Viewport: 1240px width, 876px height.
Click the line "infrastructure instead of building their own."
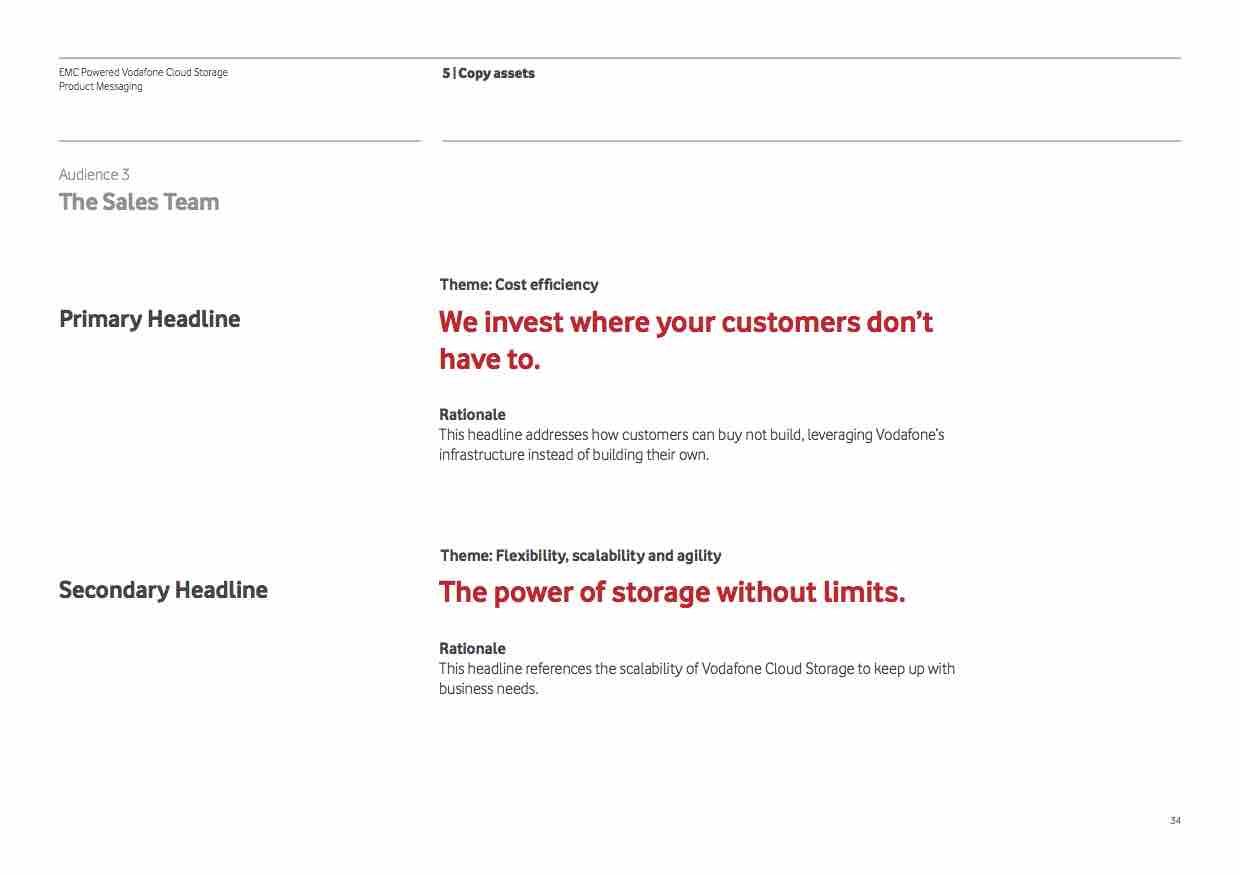573,455
